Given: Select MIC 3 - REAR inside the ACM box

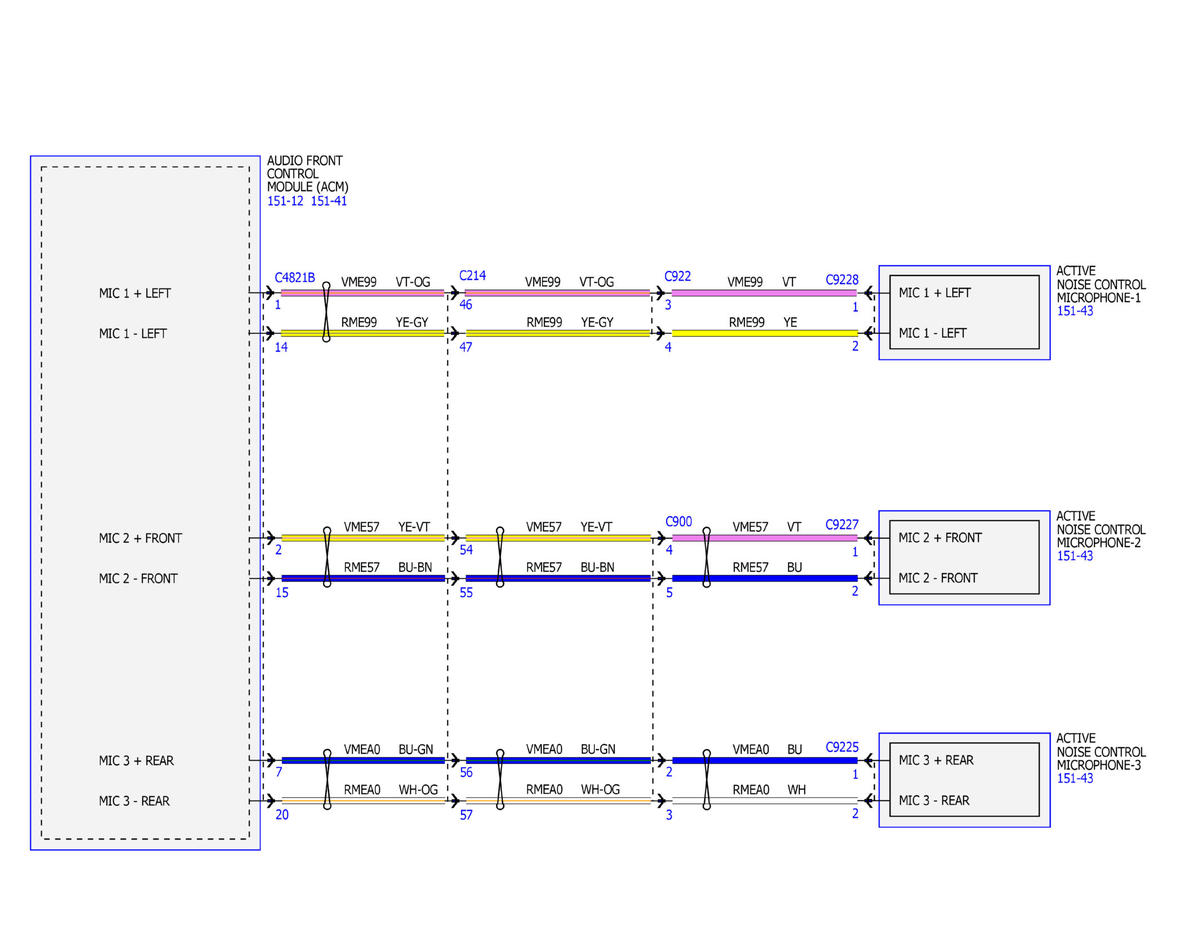Looking at the screenshot, I should point(134,801).
